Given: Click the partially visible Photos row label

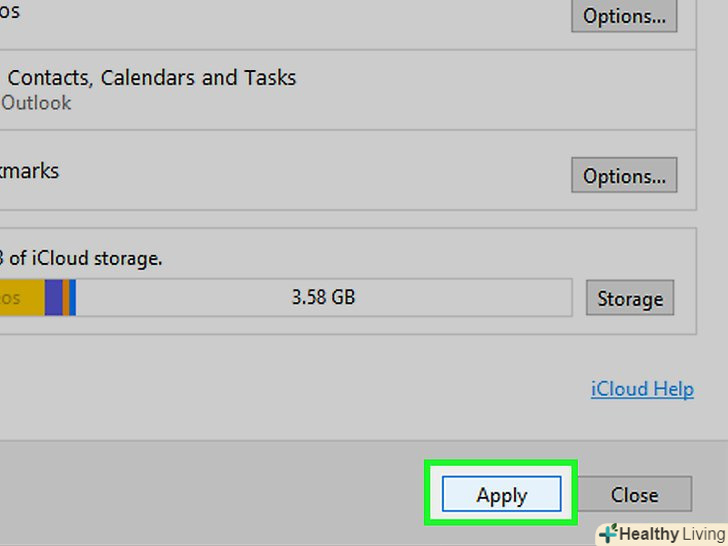Looking at the screenshot, I should [9, 12].
